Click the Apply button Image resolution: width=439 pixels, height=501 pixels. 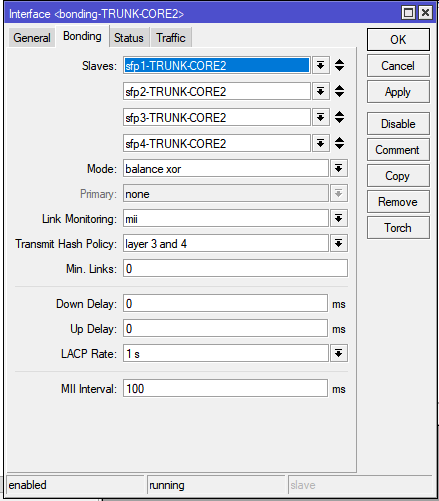[398, 92]
